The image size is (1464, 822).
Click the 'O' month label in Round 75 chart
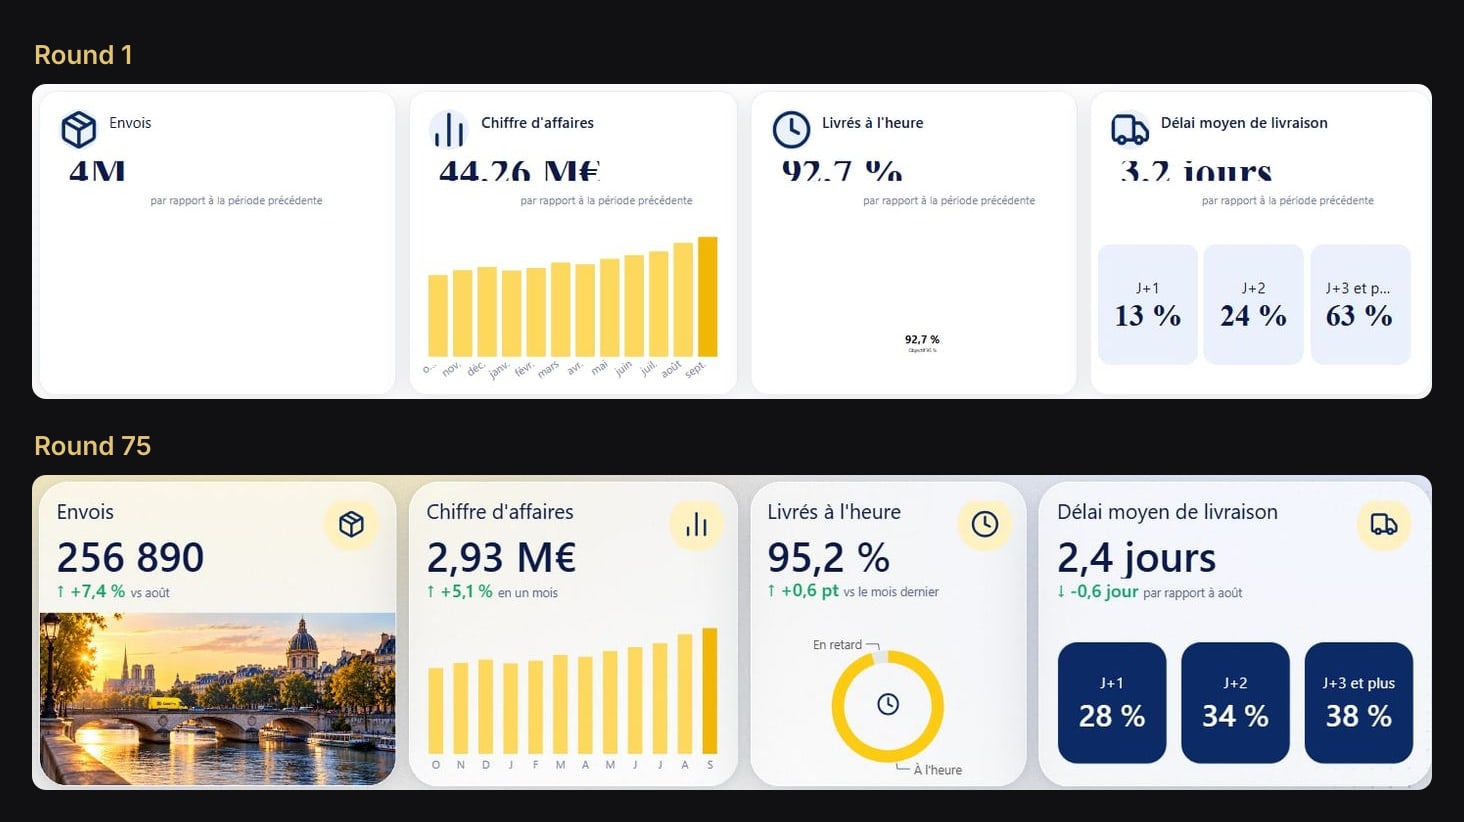436,765
